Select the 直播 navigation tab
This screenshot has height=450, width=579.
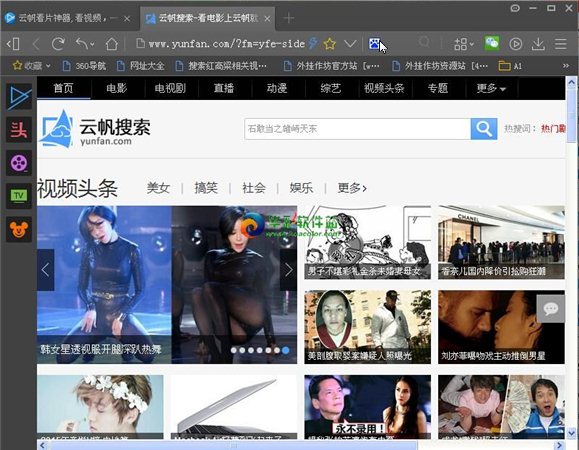(224, 88)
